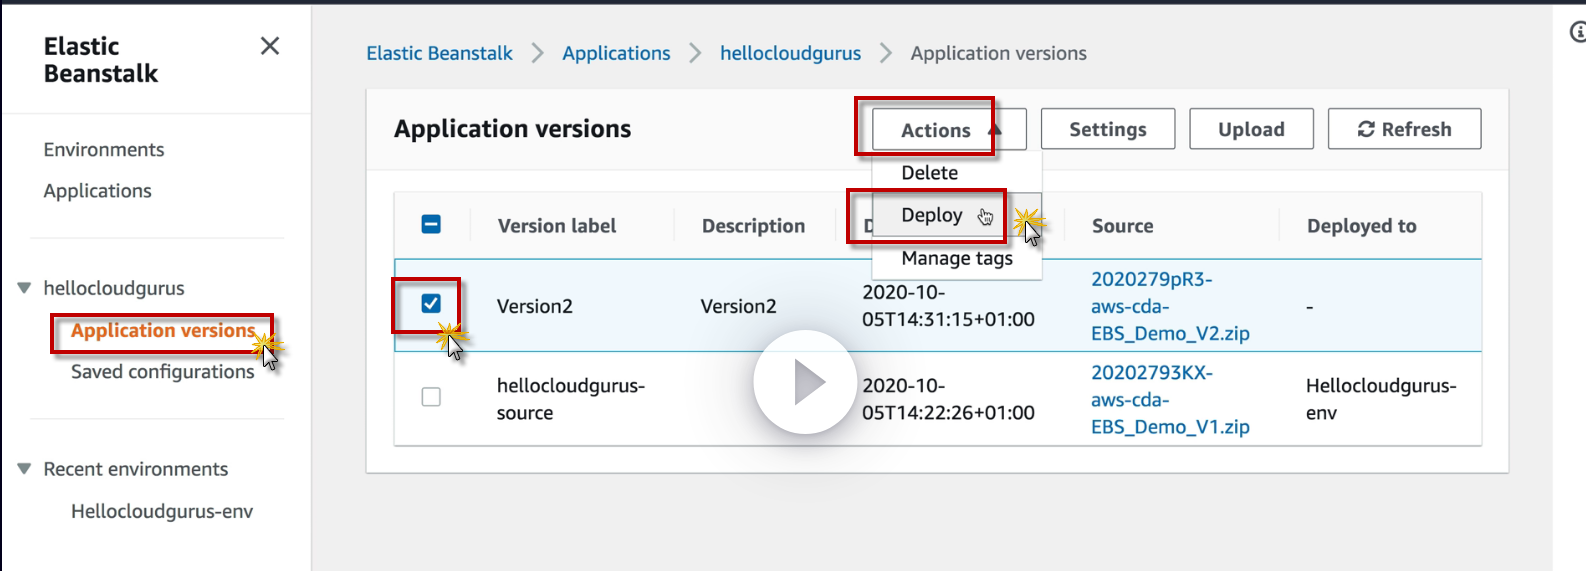Go to Saved configurations in sidebar
Viewport: 1586px width, 571px height.
[x=162, y=371]
